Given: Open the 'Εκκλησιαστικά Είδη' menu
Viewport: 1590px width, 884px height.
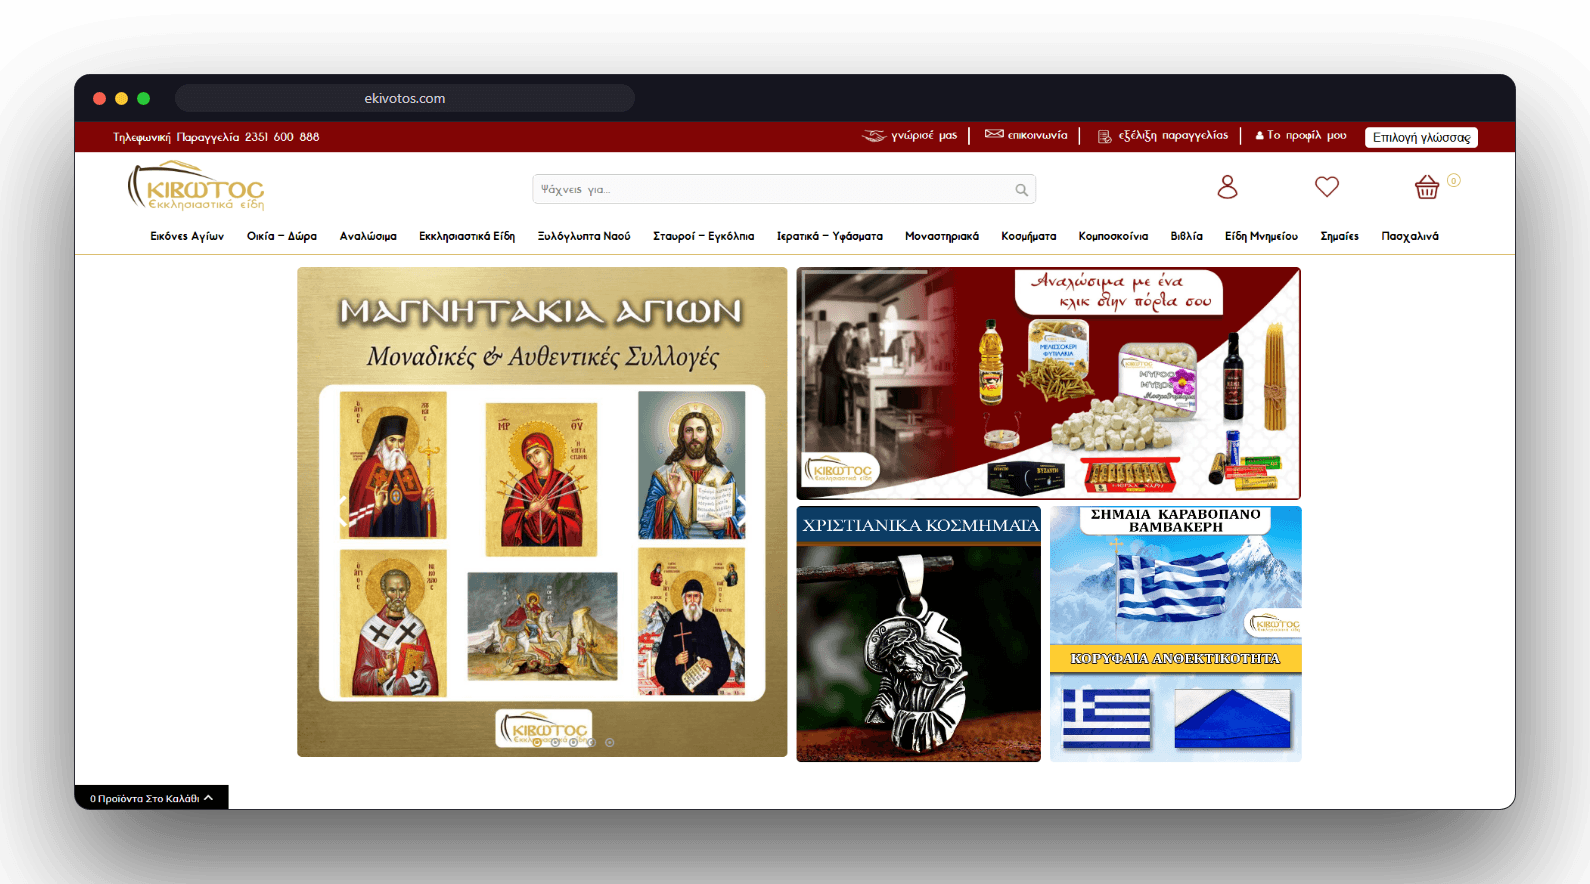Looking at the screenshot, I should pos(467,237).
